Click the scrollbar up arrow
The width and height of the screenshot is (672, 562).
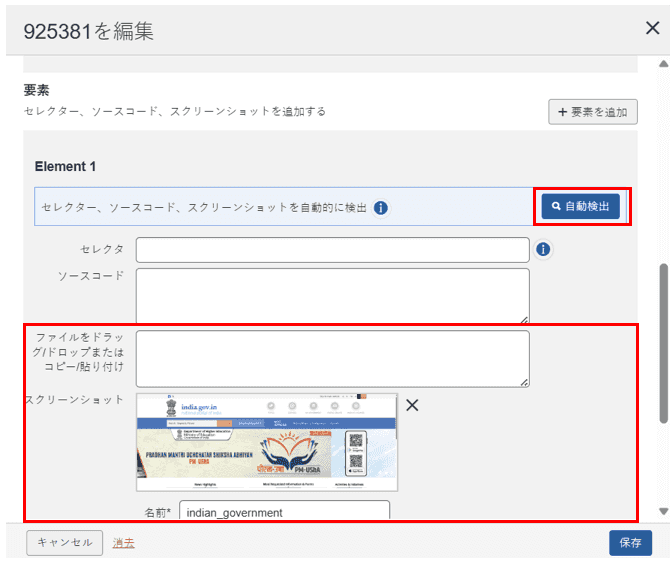pos(662,64)
